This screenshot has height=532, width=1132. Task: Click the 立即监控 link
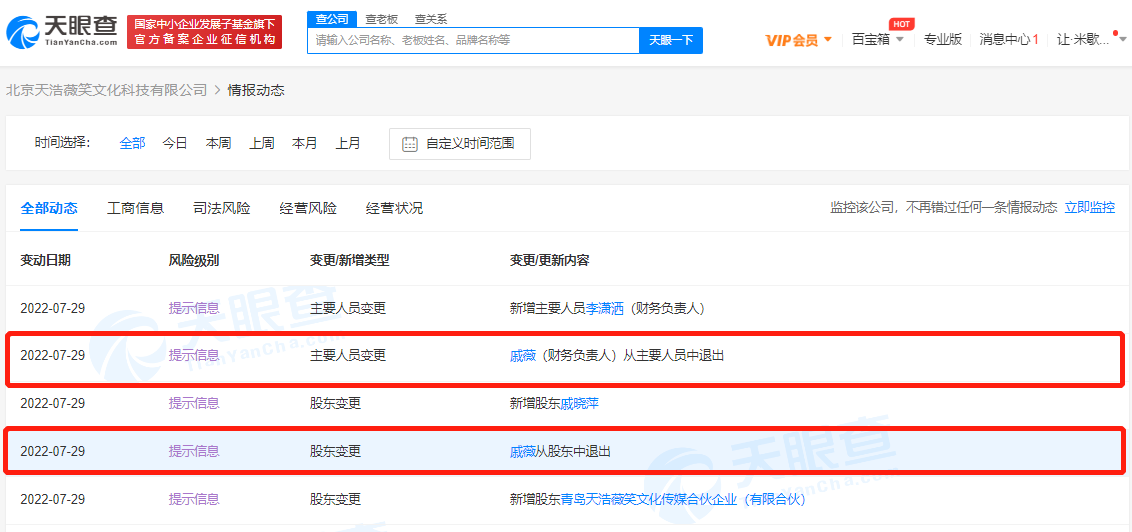click(x=1089, y=208)
